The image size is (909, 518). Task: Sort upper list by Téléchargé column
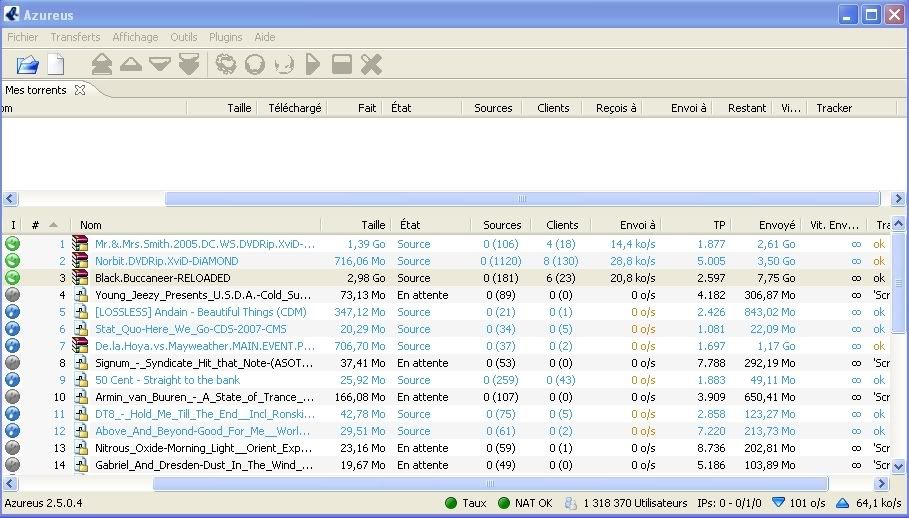[294, 108]
